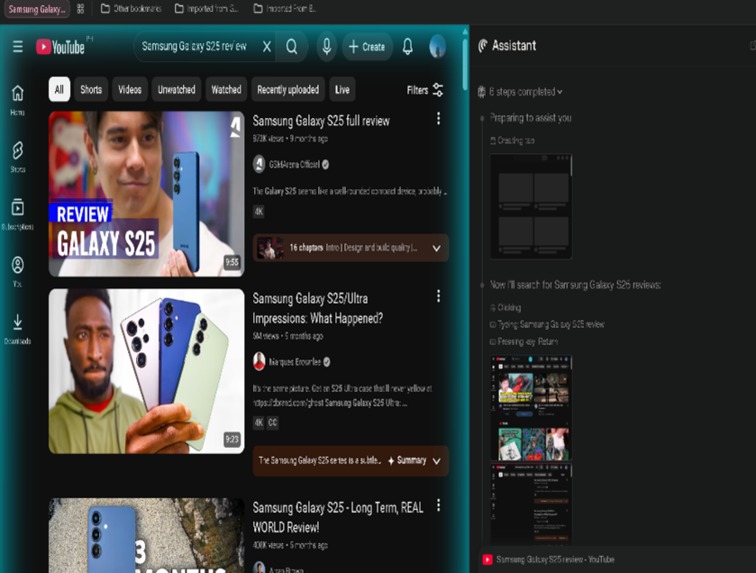Image resolution: width=756 pixels, height=573 pixels.
Task: Select the Recently uploaded filter chip
Action: click(x=288, y=89)
